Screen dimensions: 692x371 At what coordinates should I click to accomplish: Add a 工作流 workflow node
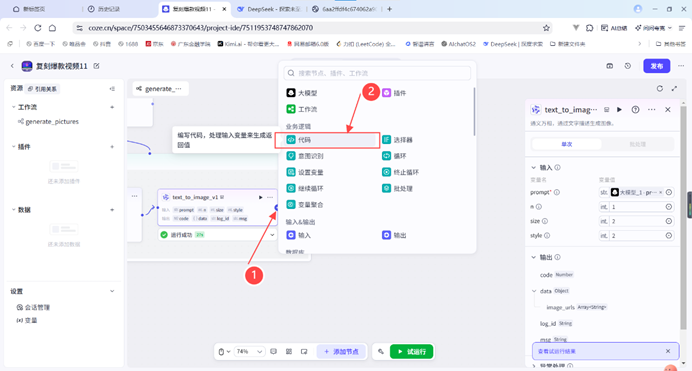click(x=301, y=109)
